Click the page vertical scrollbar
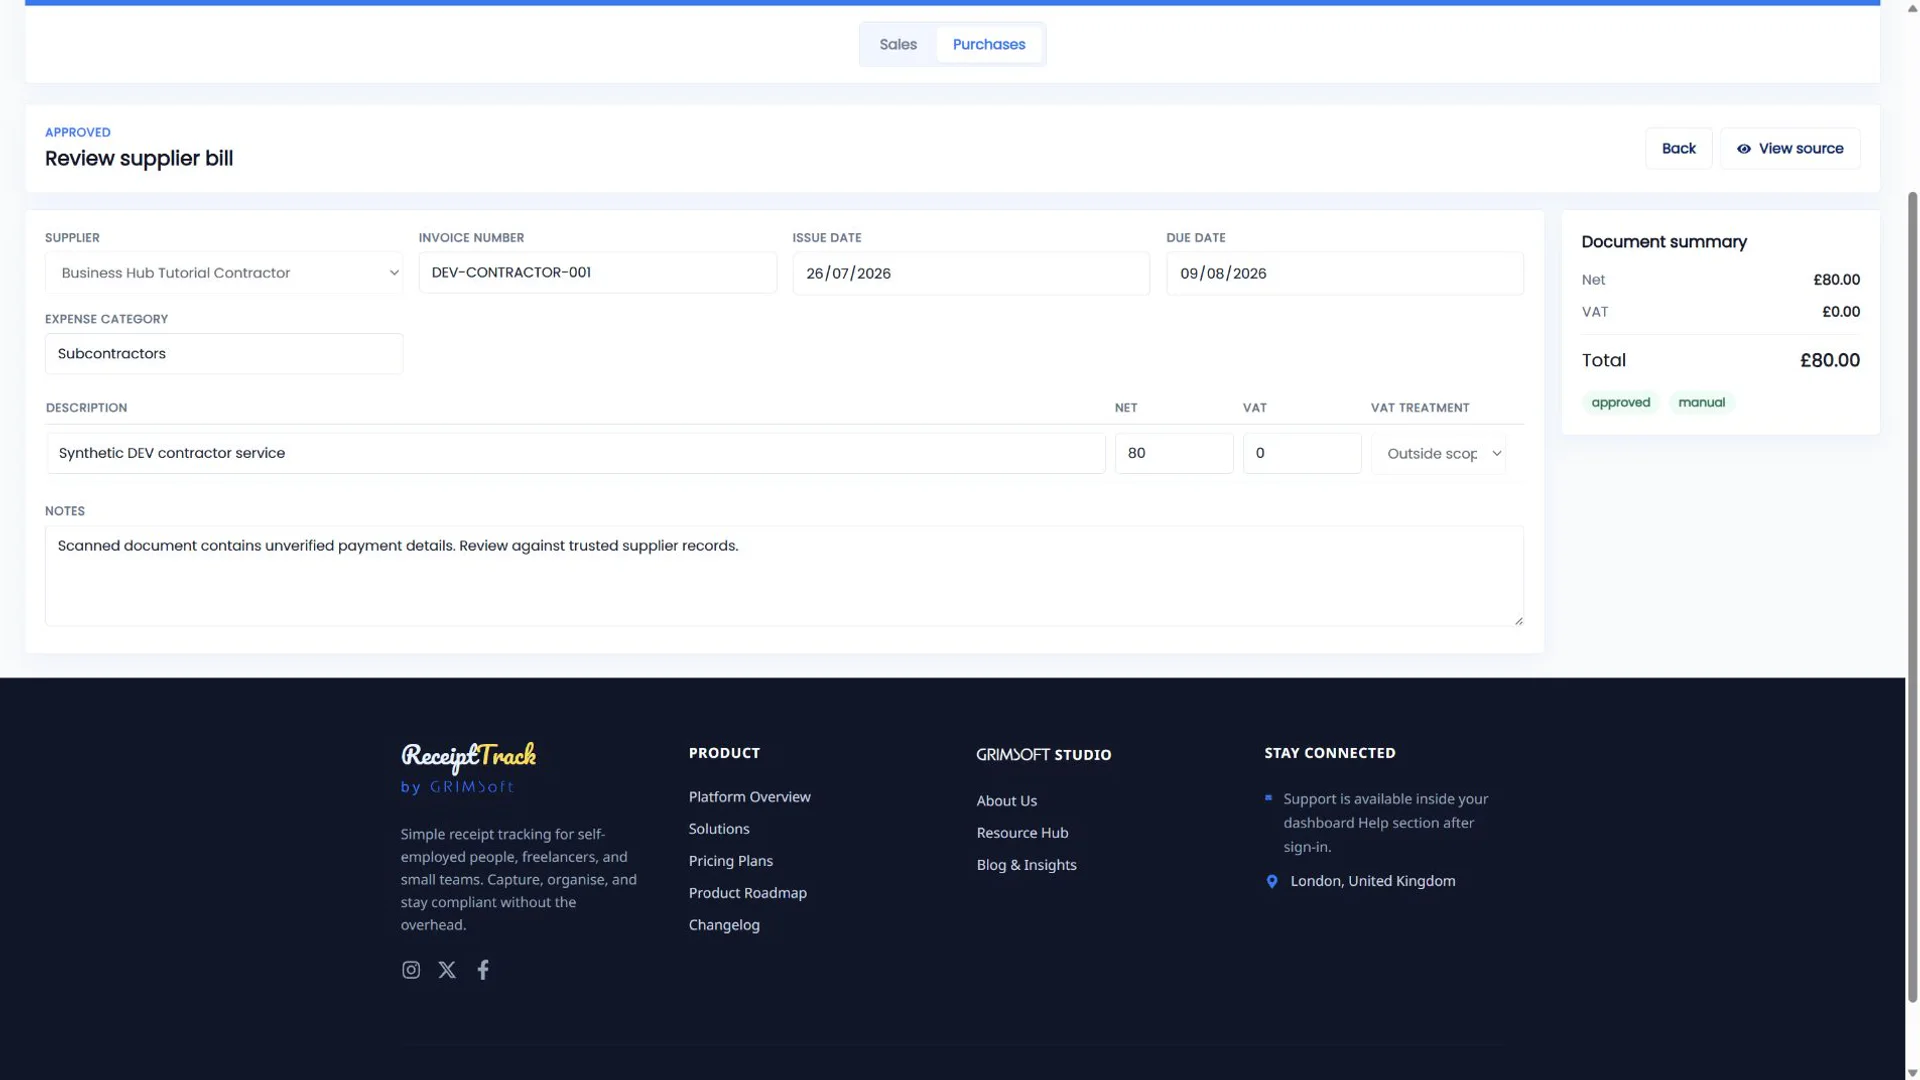 [x=1912, y=597]
